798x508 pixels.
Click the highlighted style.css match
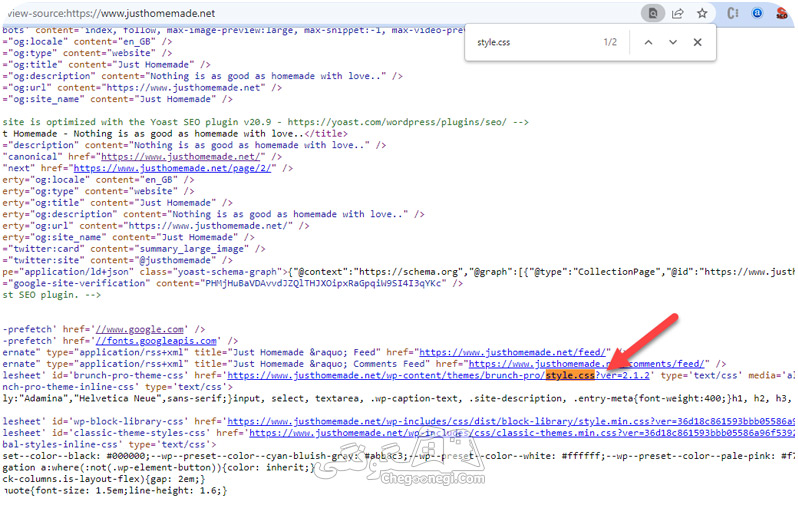pos(570,375)
